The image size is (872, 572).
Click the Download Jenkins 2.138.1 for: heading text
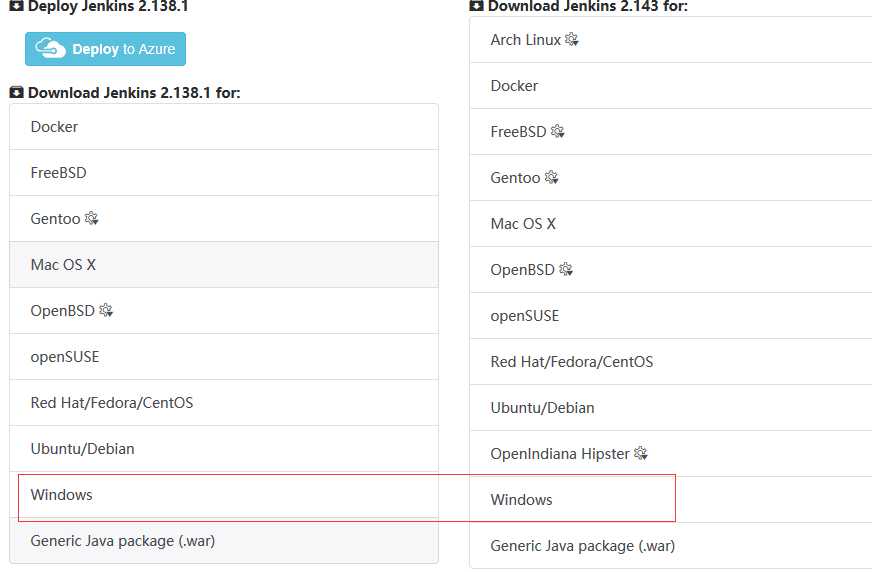[134, 93]
